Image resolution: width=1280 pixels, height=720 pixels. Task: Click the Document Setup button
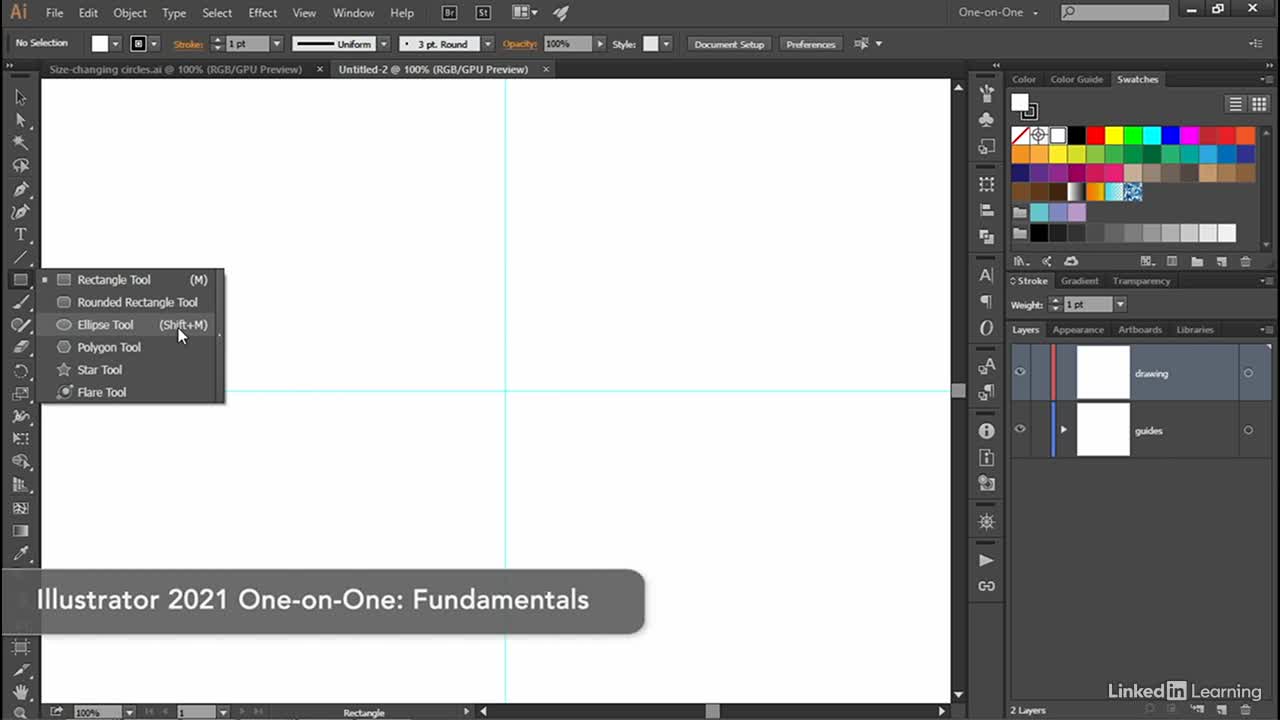point(729,44)
